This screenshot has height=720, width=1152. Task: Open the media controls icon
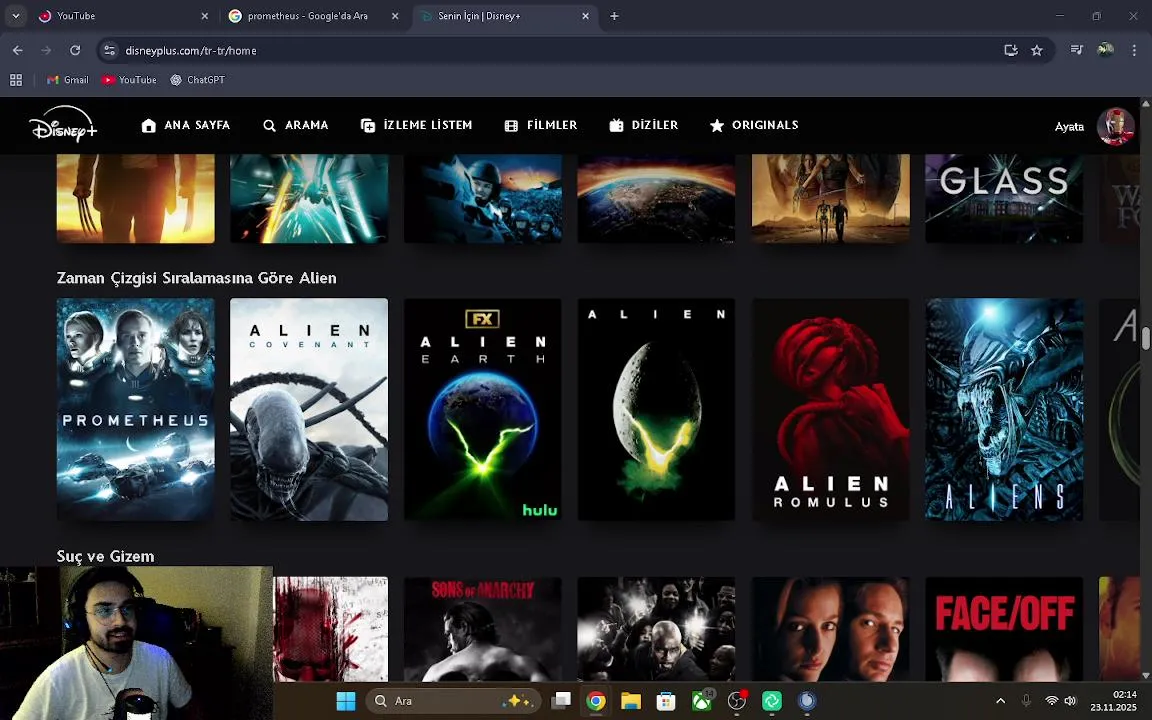[x=1076, y=50]
